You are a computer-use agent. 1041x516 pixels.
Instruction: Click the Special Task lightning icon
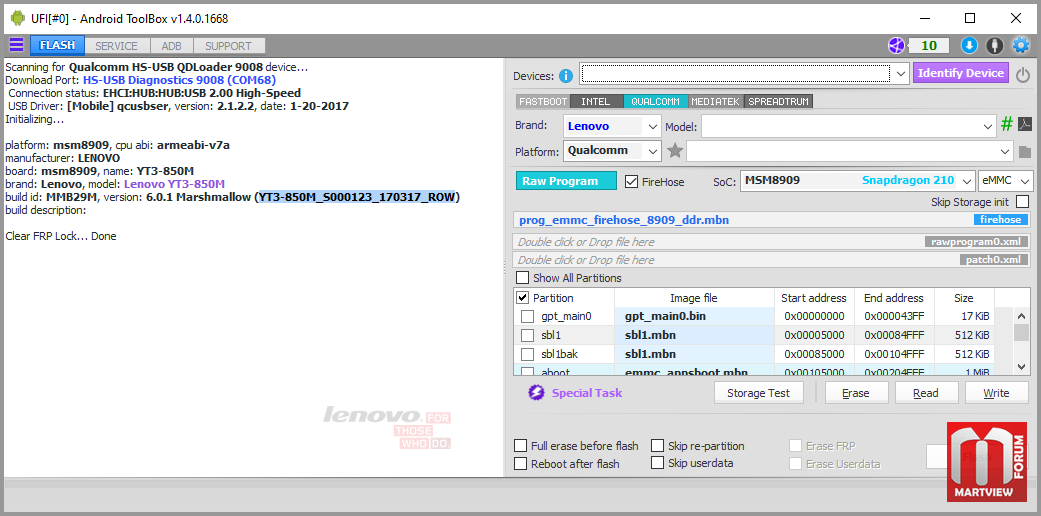pyautogui.click(x=536, y=392)
